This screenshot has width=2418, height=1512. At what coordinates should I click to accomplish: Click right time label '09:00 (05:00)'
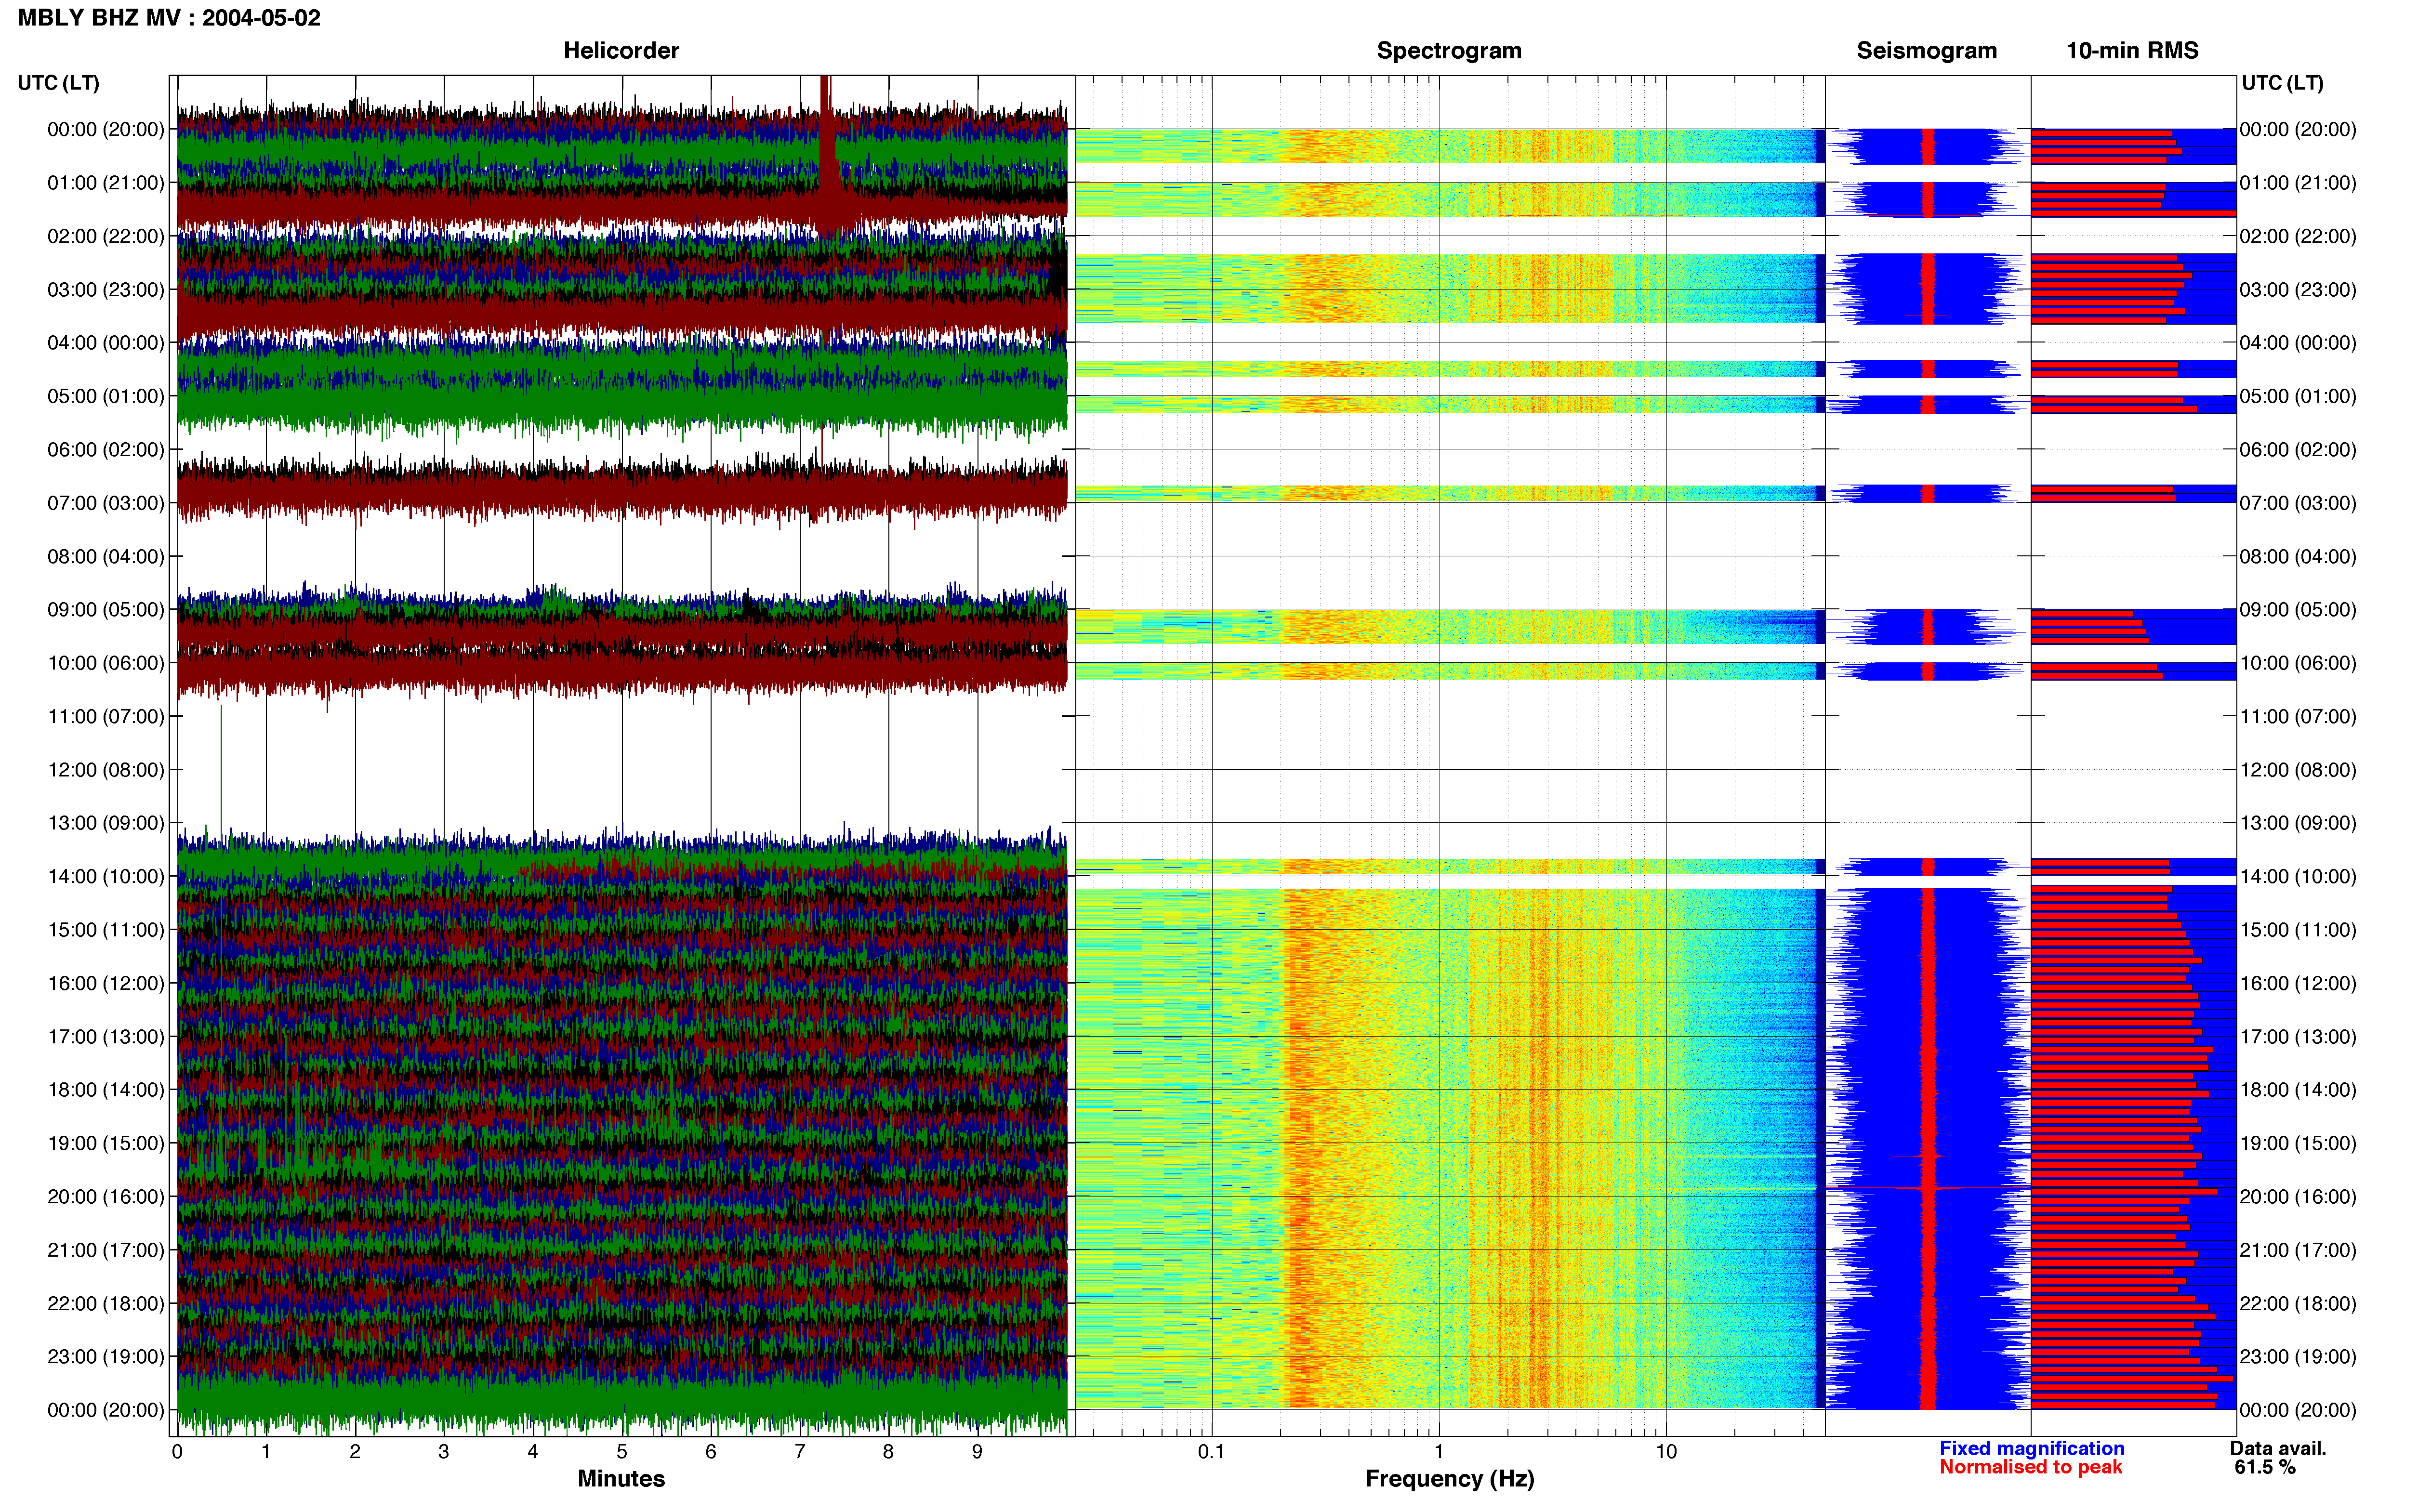[x=2298, y=610]
